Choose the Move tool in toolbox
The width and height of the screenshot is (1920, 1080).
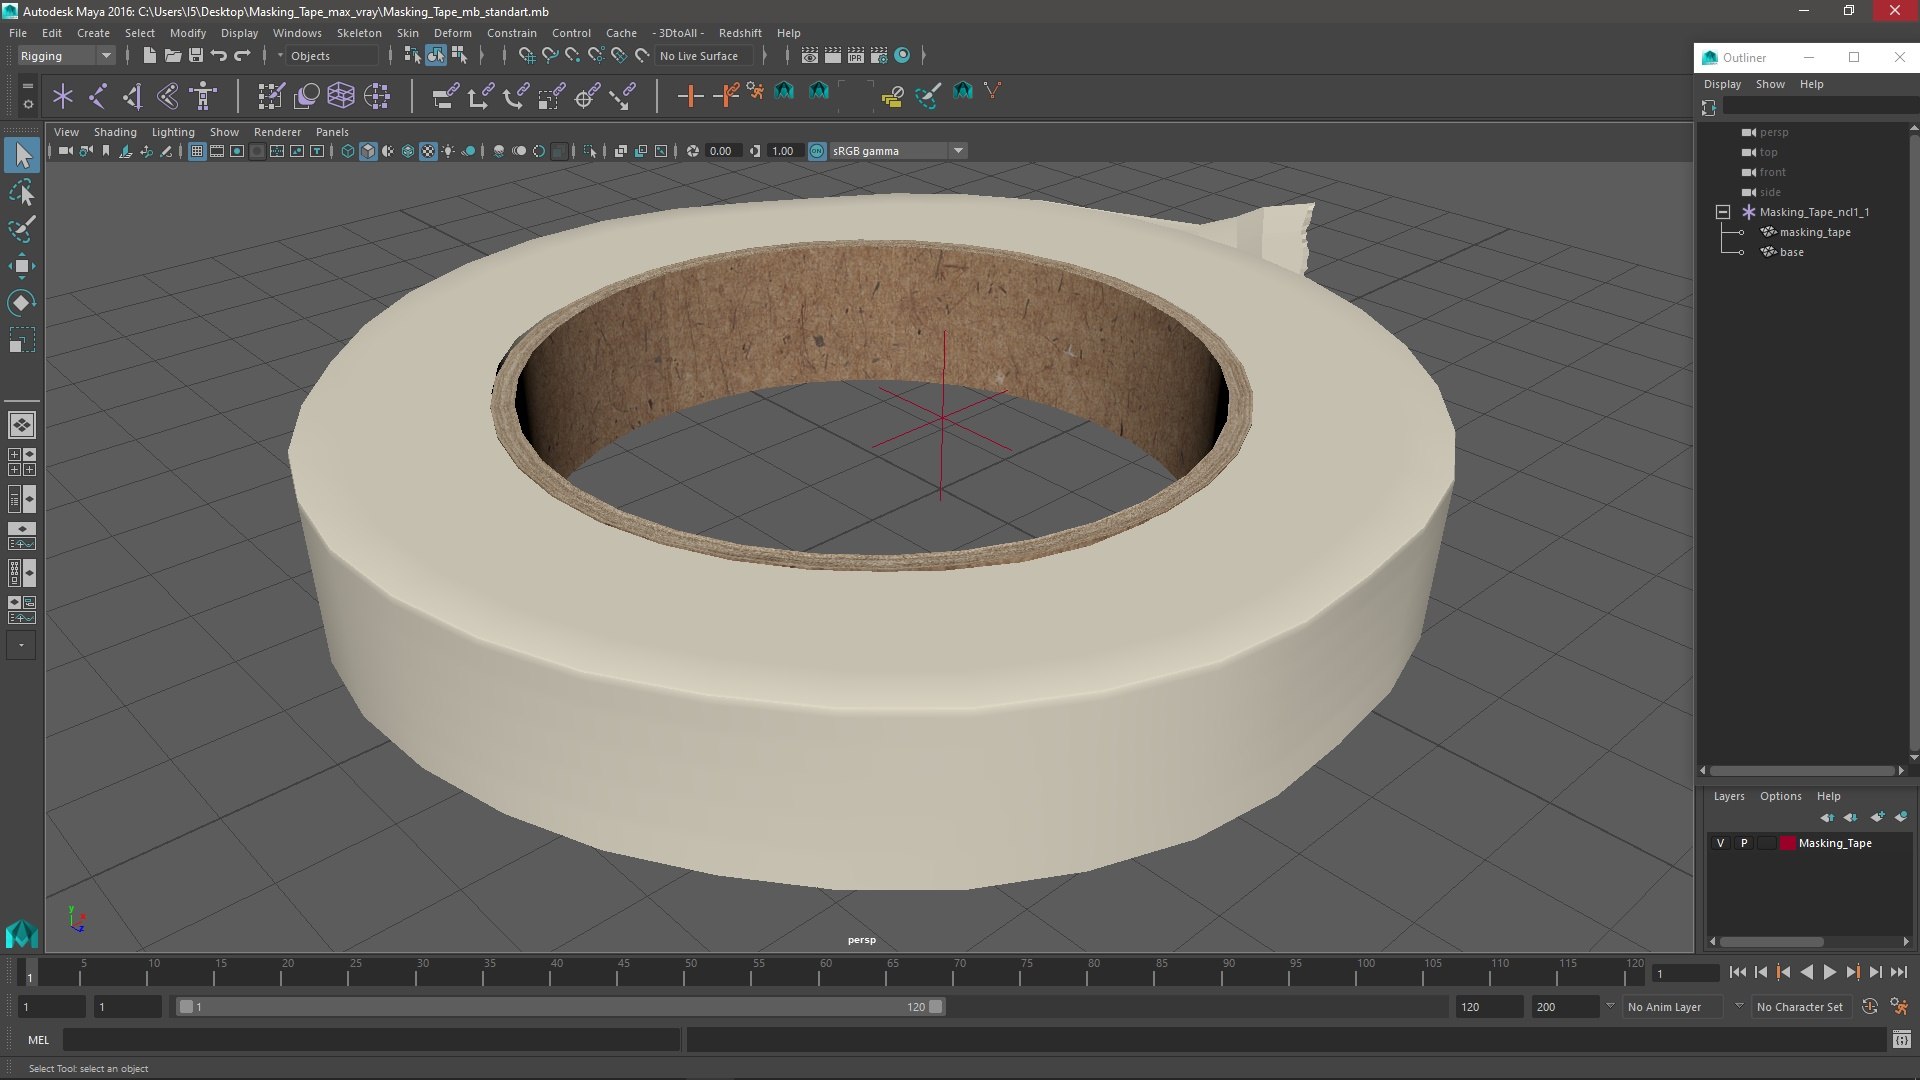click(22, 266)
